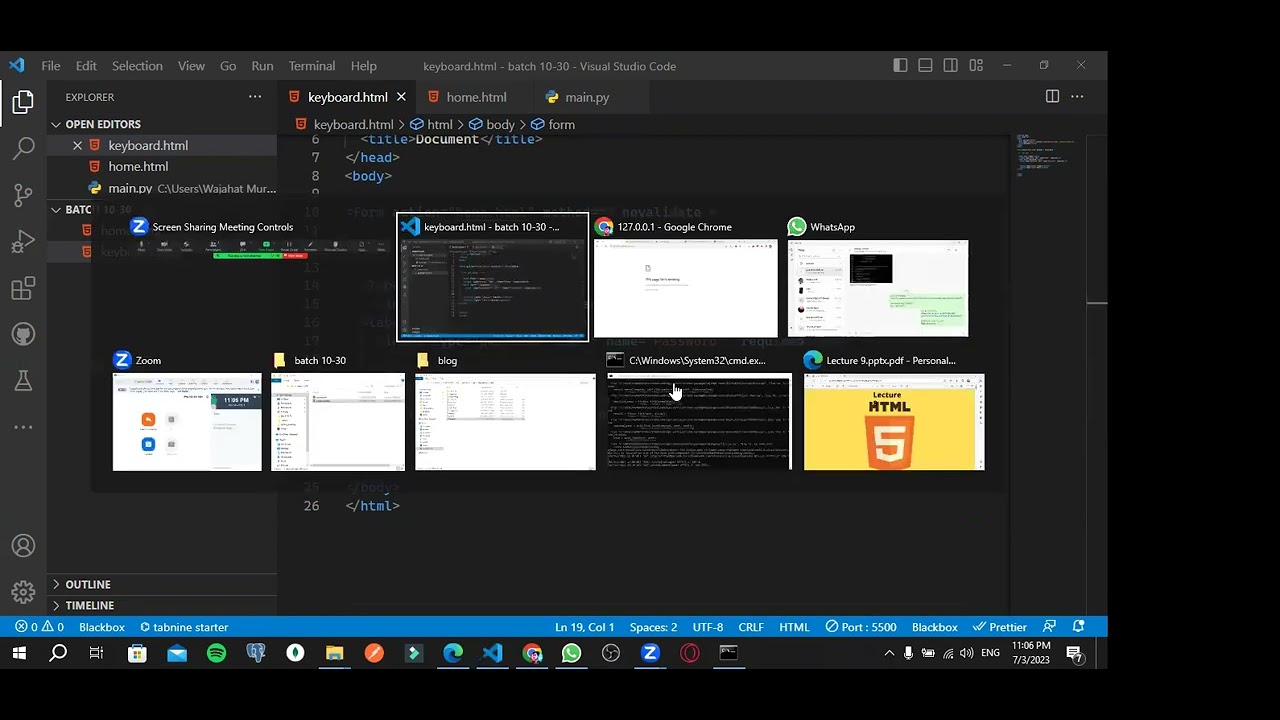Viewport: 1280px width, 720px height.
Task: Toggle the Secondary Side Bar
Action: click(x=951, y=66)
